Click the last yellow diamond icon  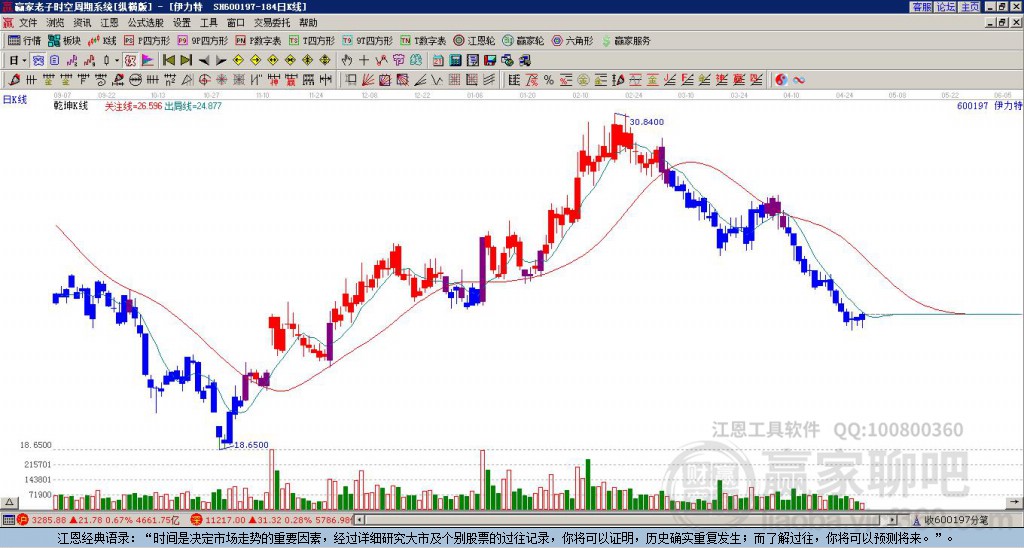pos(325,61)
